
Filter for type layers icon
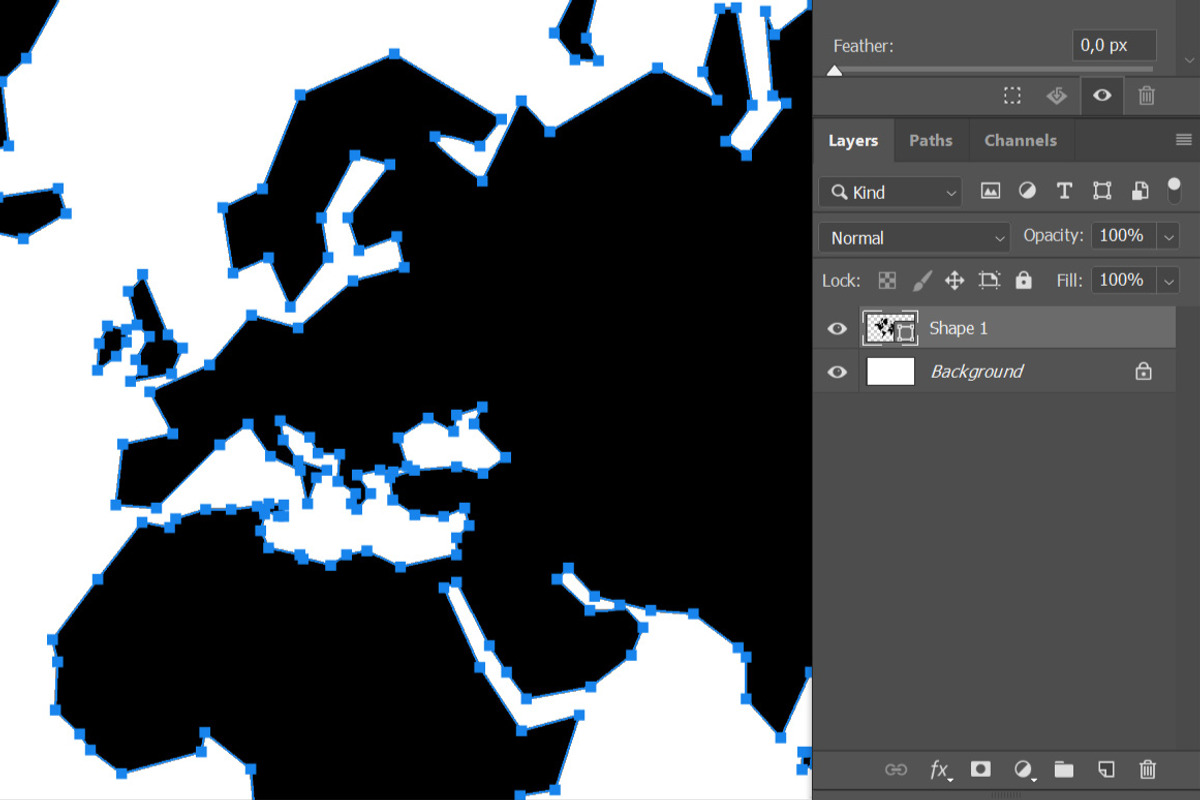[x=1064, y=191]
